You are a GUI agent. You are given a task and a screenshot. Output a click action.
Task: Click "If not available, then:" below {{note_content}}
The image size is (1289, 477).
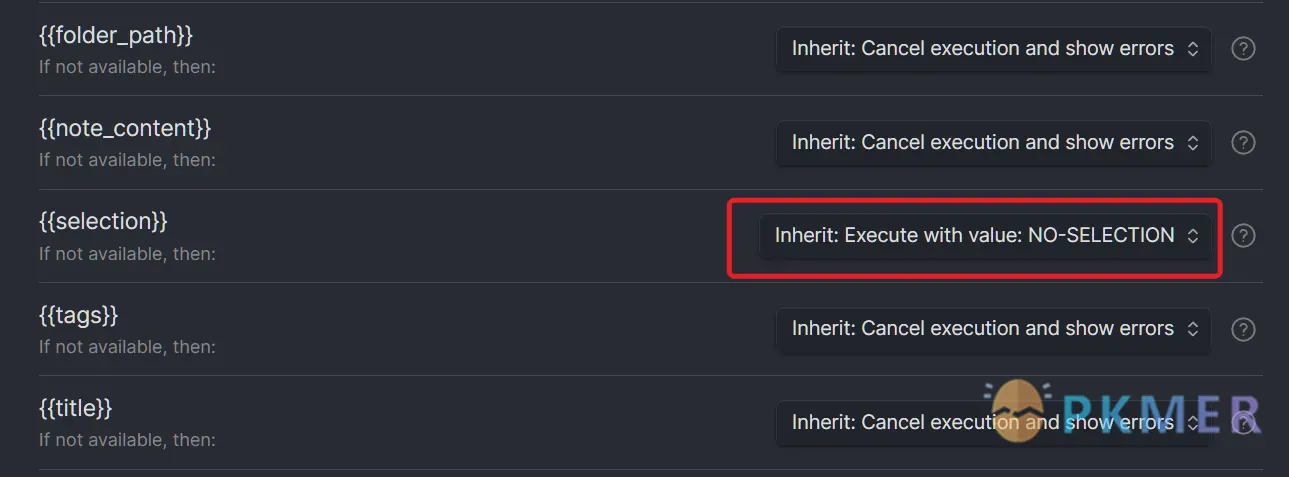click(127, 160)
